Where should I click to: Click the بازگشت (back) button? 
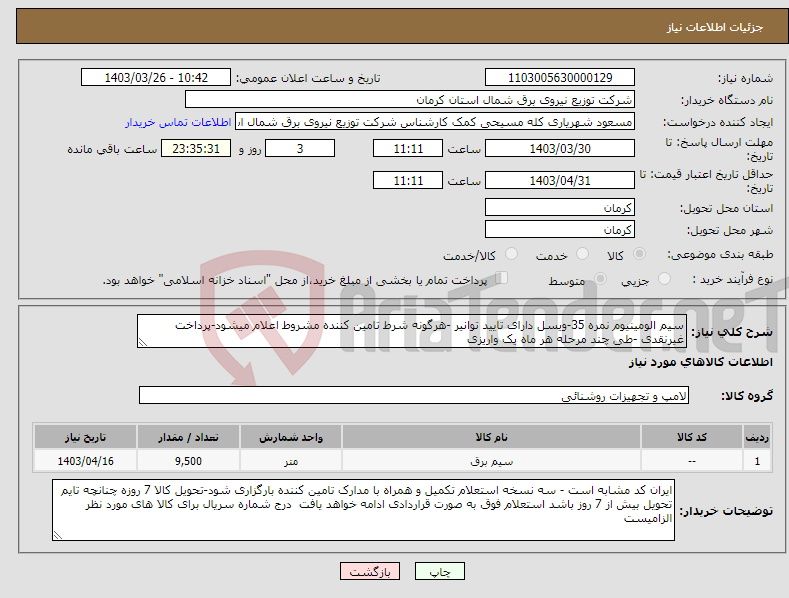click(x=370, y=571)
